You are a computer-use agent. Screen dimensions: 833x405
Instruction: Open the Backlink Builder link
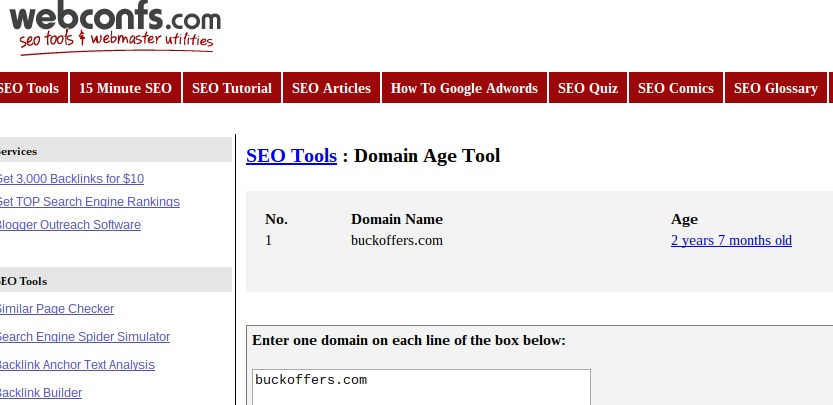(x=40, y=393)
